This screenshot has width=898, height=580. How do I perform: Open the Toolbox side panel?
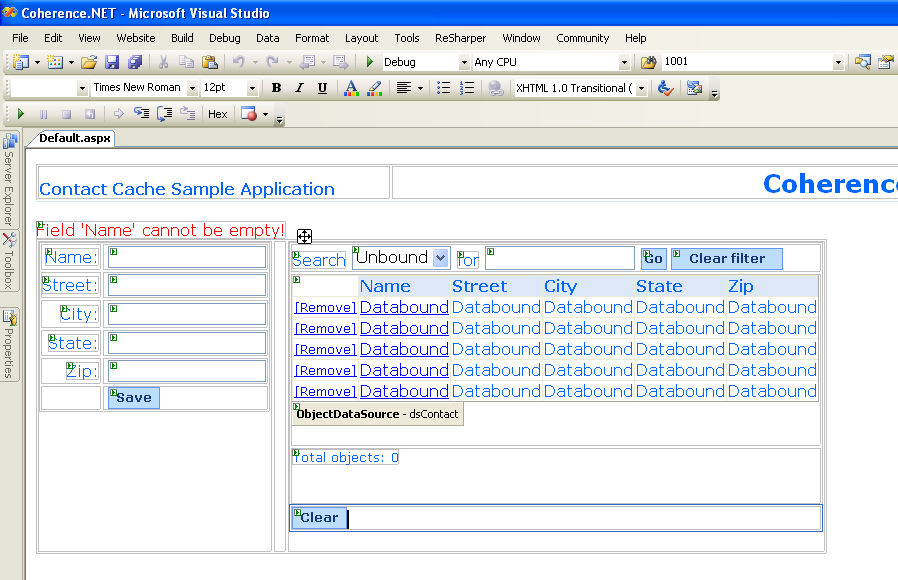(9, 261)
